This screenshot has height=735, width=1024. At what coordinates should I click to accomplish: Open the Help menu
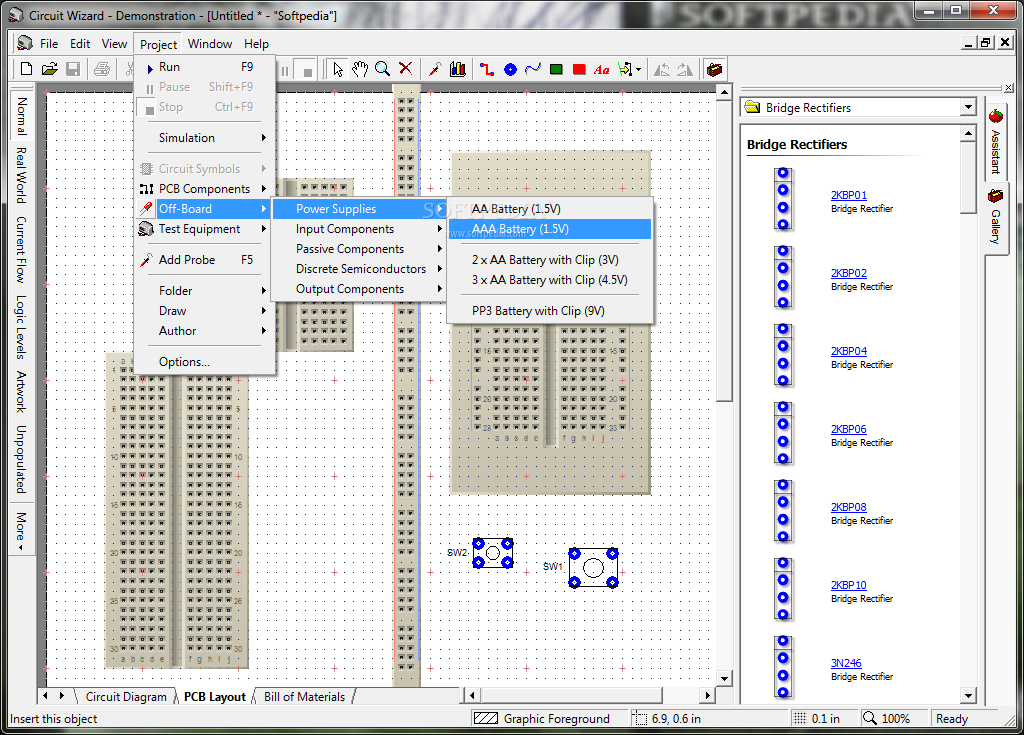pos(256,44)
